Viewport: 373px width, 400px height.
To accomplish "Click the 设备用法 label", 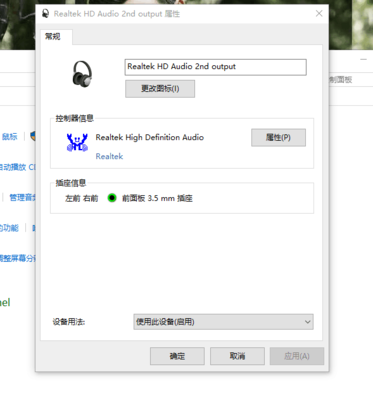I will [69, 322].
